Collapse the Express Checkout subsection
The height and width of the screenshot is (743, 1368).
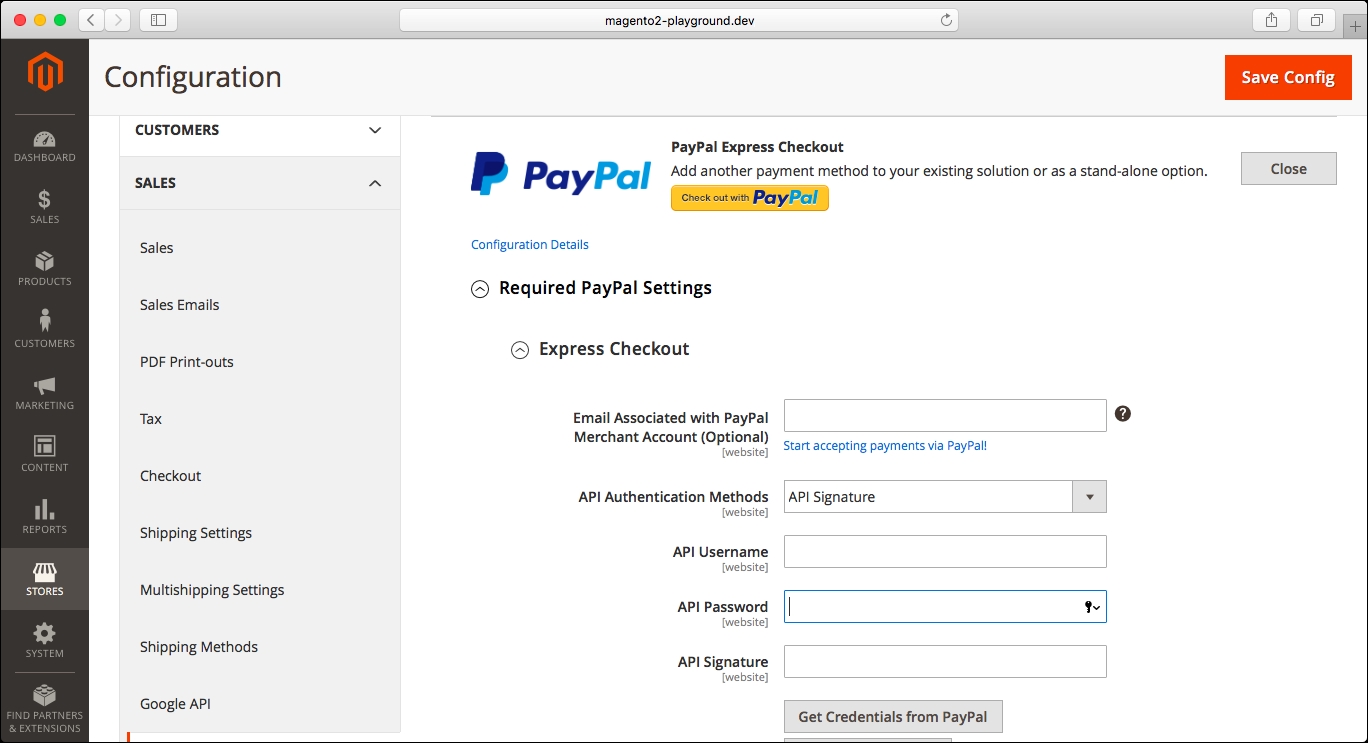tap(520, 350)
